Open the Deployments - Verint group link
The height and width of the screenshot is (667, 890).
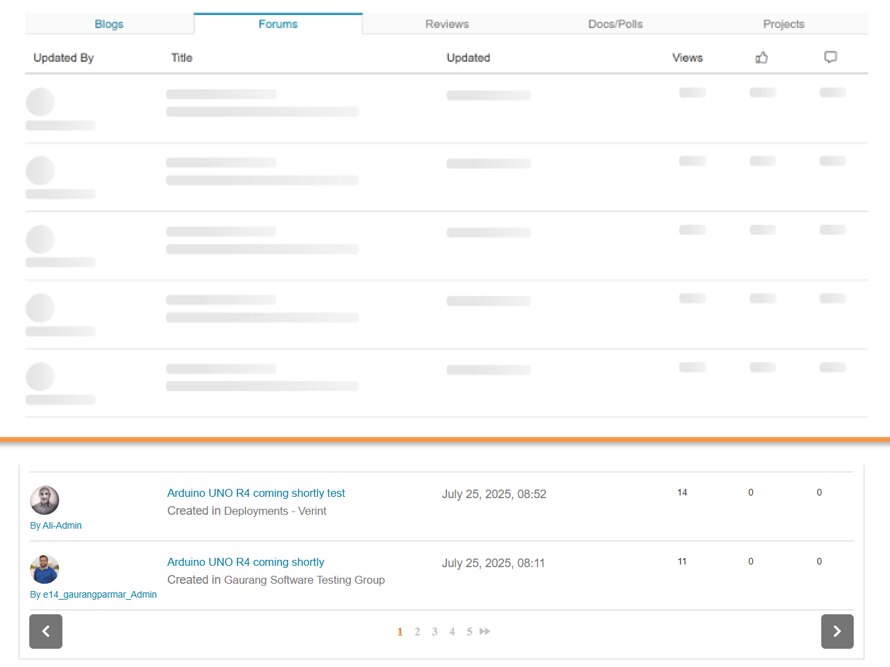(275, 511)
